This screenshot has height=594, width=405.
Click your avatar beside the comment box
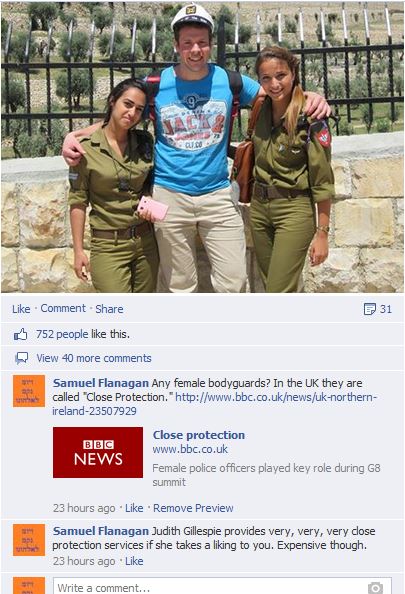pos(29,586)
